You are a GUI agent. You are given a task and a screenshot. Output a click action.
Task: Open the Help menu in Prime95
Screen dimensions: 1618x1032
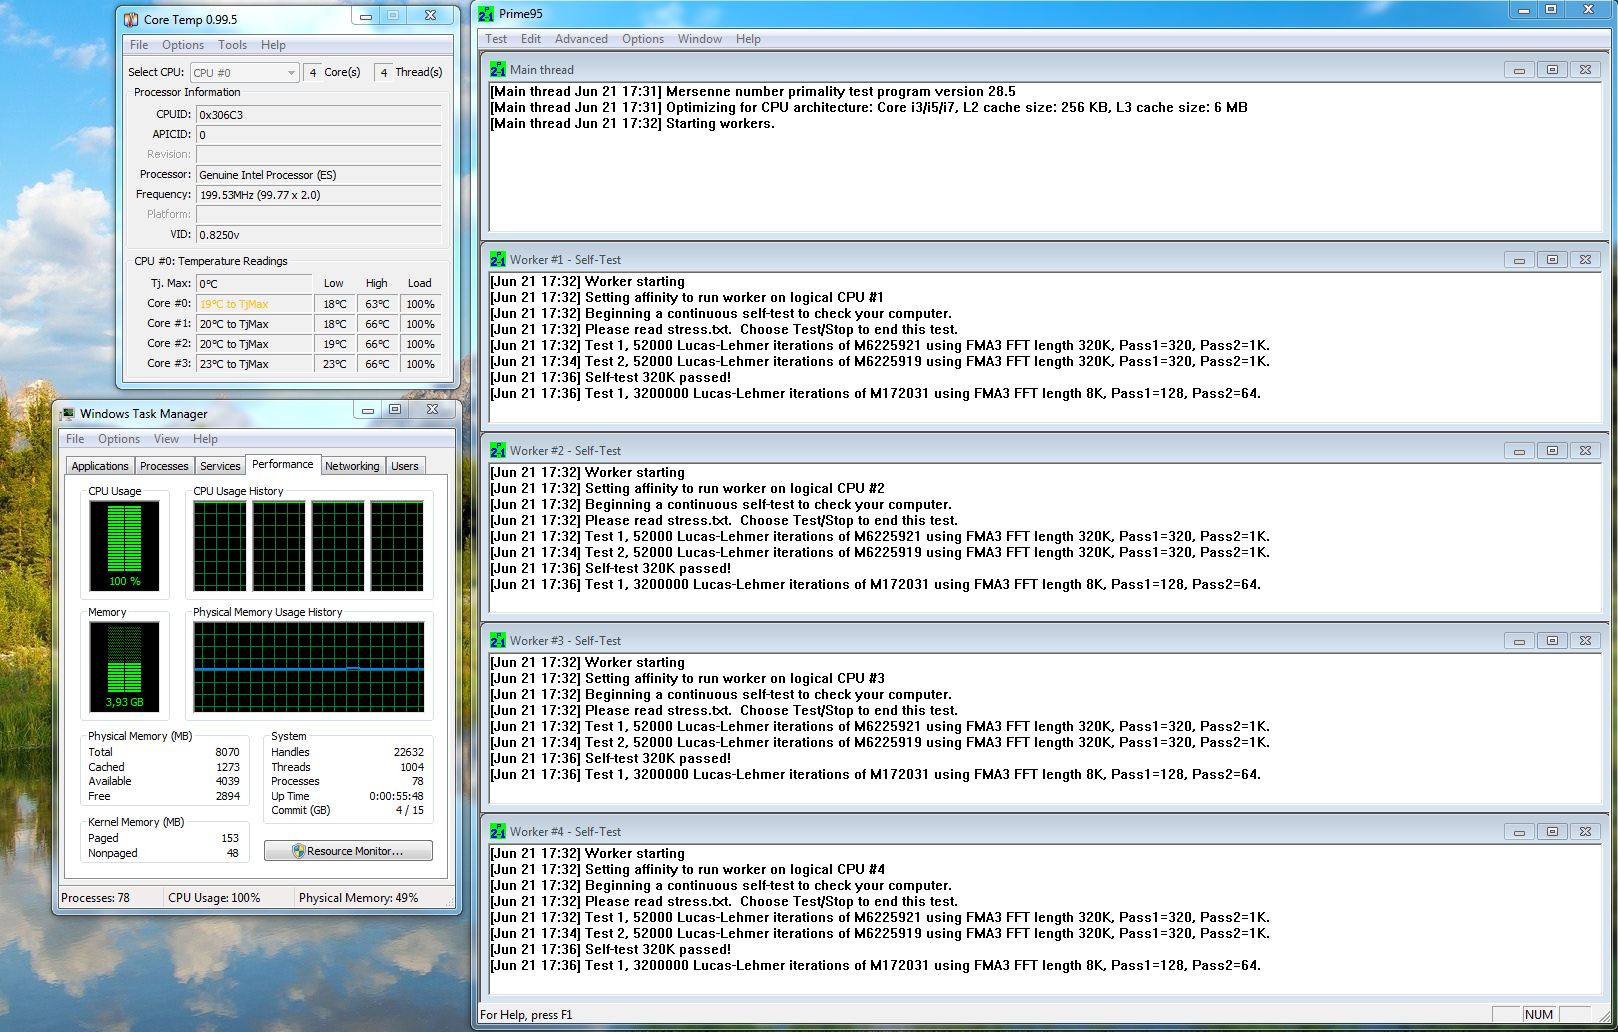[748, 39]
